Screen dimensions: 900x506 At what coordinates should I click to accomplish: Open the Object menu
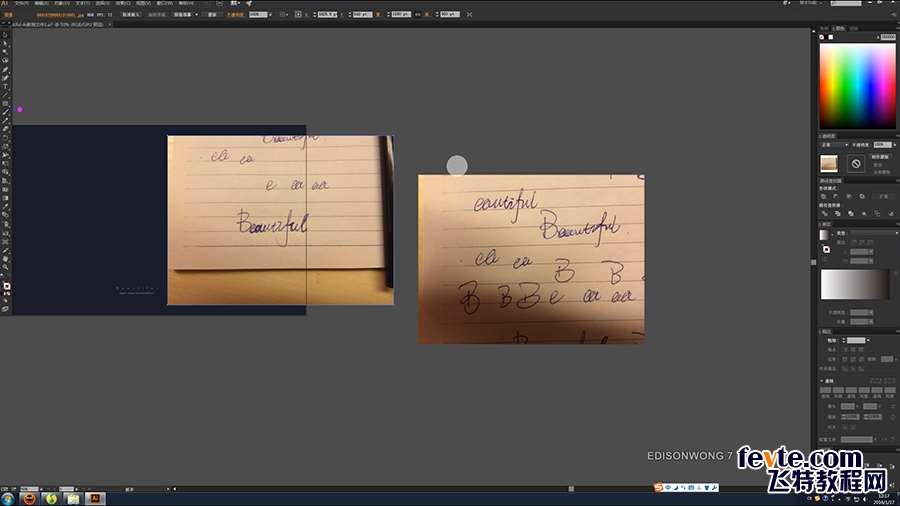61,3
